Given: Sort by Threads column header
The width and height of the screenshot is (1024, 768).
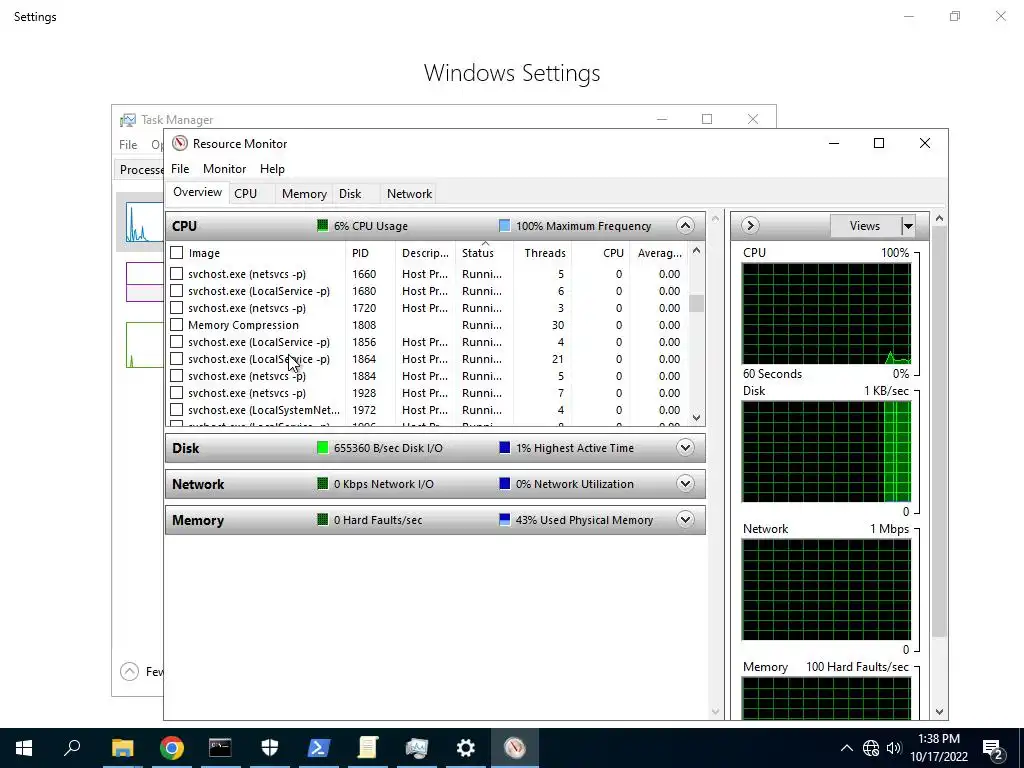Looking at the screenshot, I should click(x=545, y=253).
